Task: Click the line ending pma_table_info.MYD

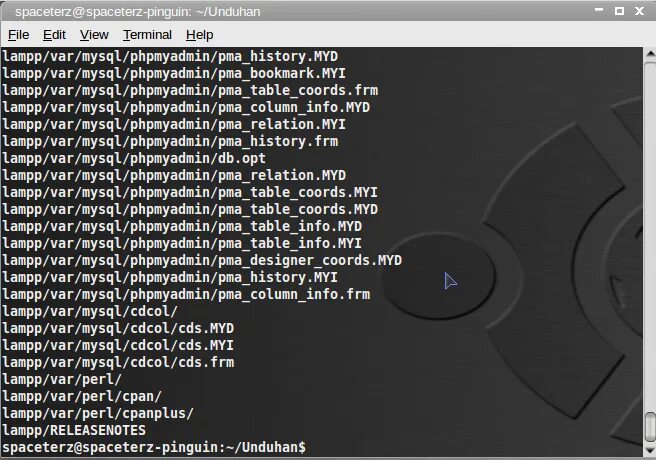Action: 182,226
